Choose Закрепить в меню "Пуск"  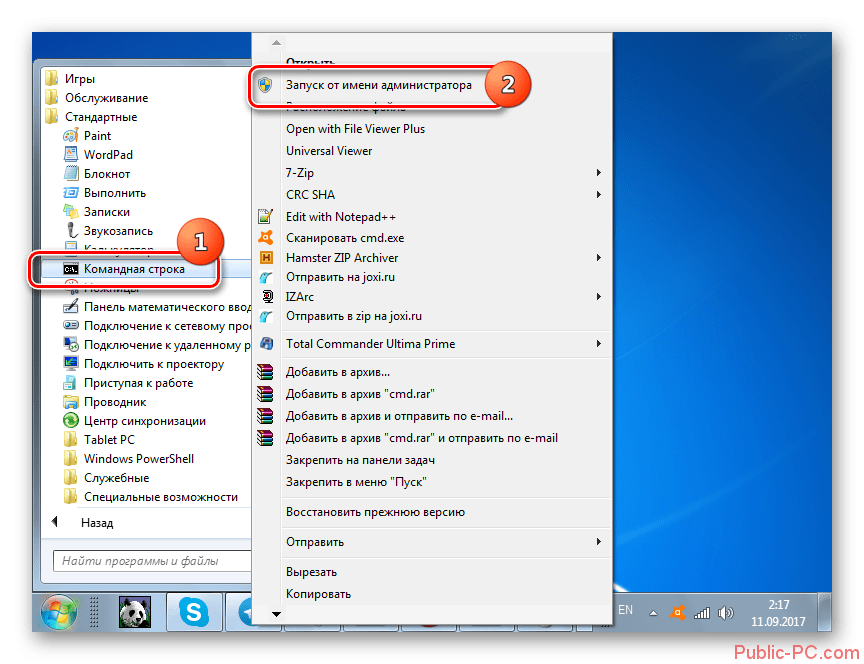point(356,482)
